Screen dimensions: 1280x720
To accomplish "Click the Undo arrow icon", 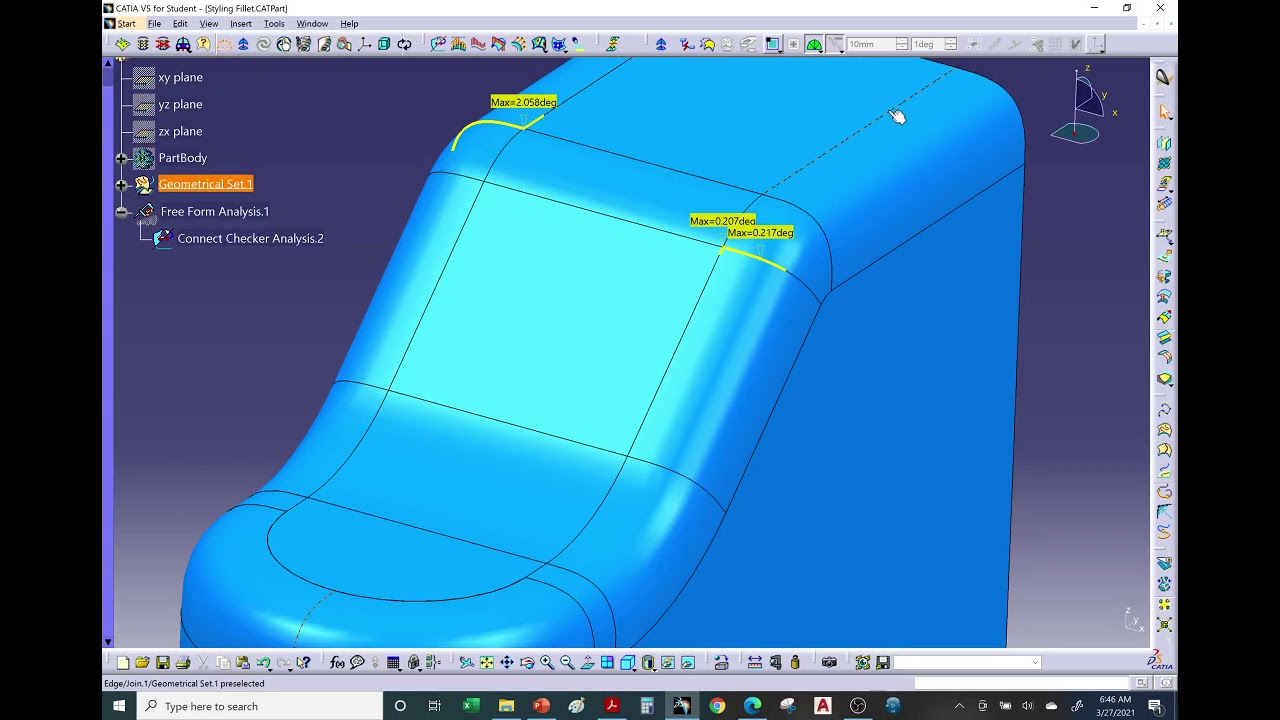I will pyautogui.click(x=263, y=662).
